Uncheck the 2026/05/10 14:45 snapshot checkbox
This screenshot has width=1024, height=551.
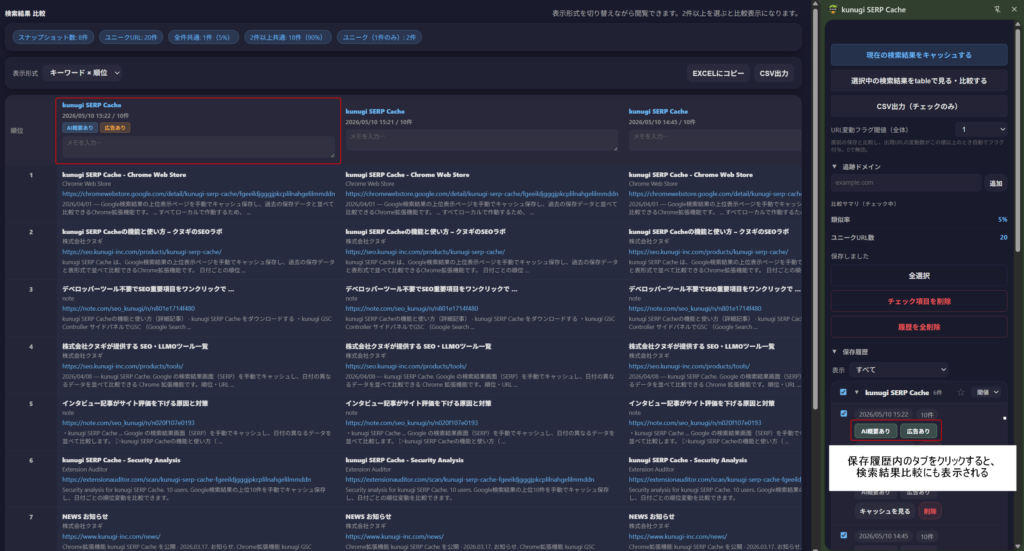point(844,535)
